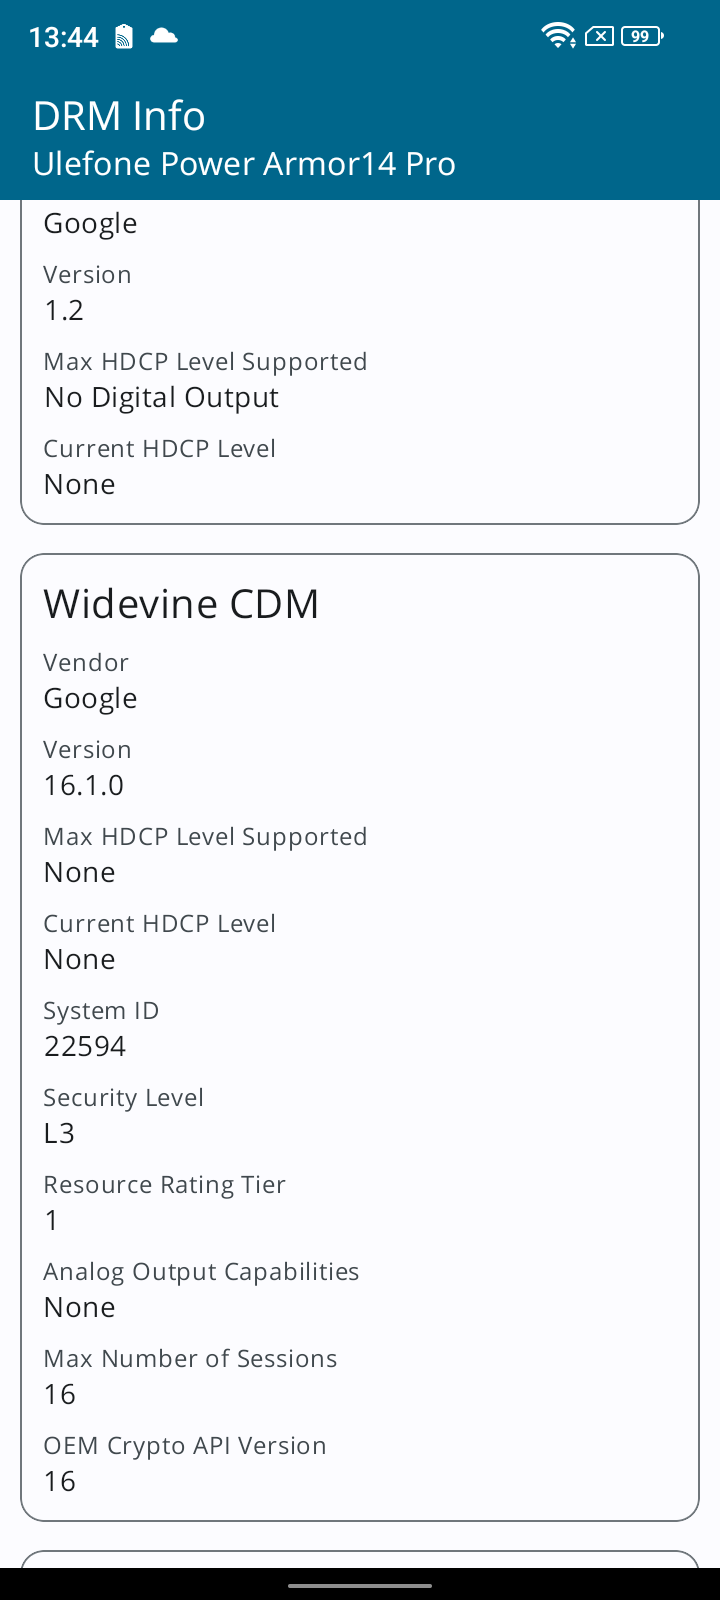
Task: Tap the cloud notification icon
Action: pyautogui.click(x=164, y=36)
